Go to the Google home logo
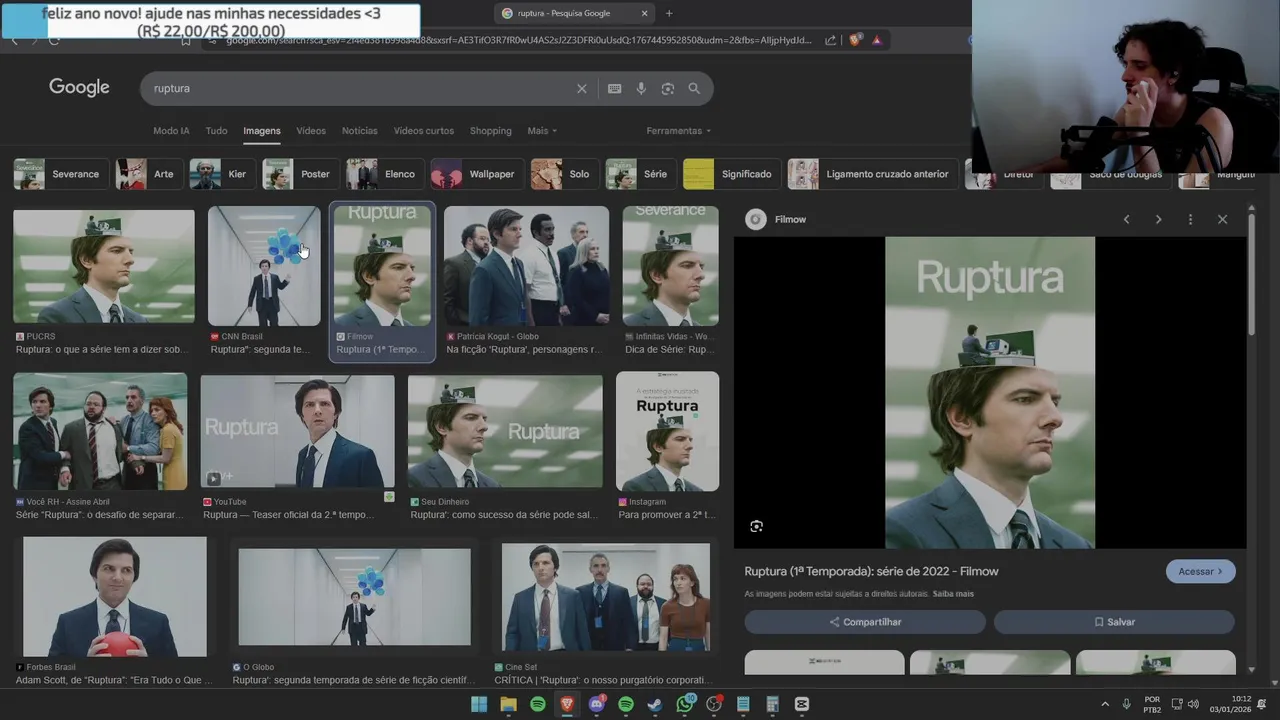 pyautogui.click(x=79, y=87)
